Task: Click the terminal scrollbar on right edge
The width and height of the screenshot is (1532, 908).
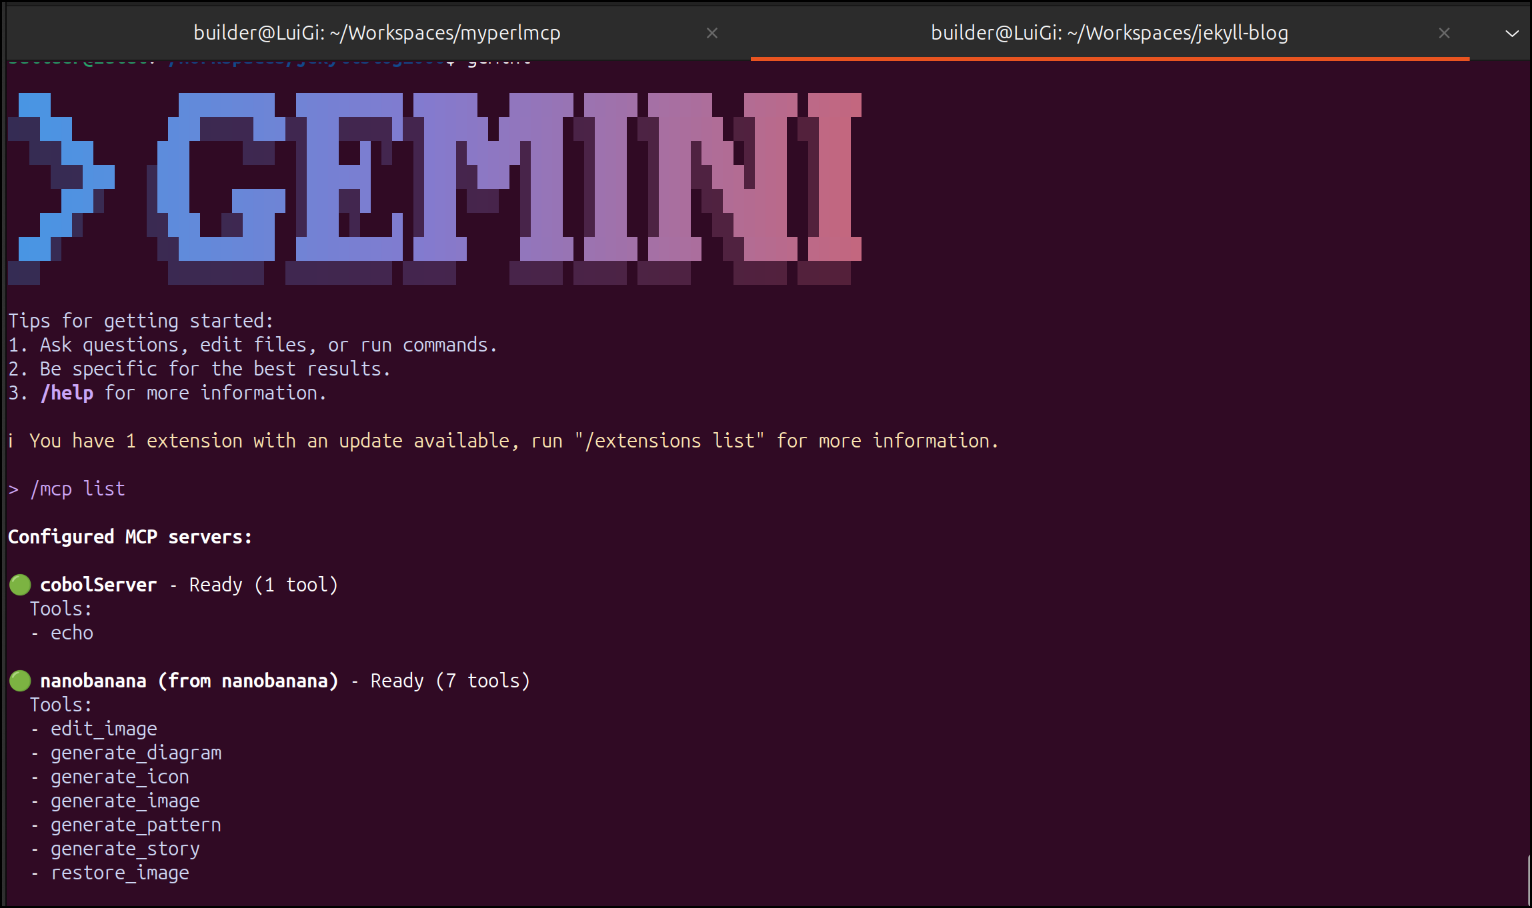Action: click(x=1527, y=878)
